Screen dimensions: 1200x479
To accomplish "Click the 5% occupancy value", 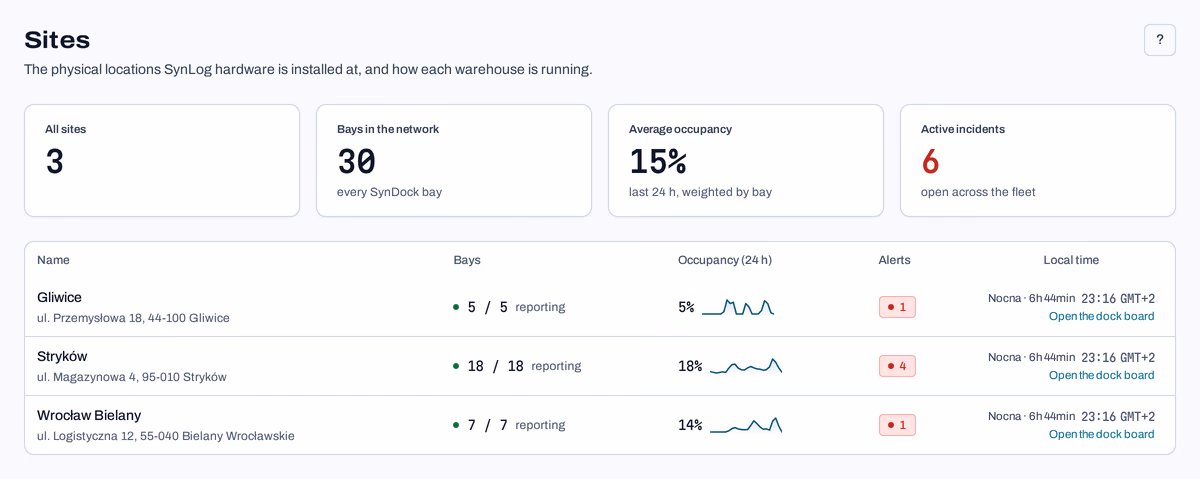I will point(686,307).
